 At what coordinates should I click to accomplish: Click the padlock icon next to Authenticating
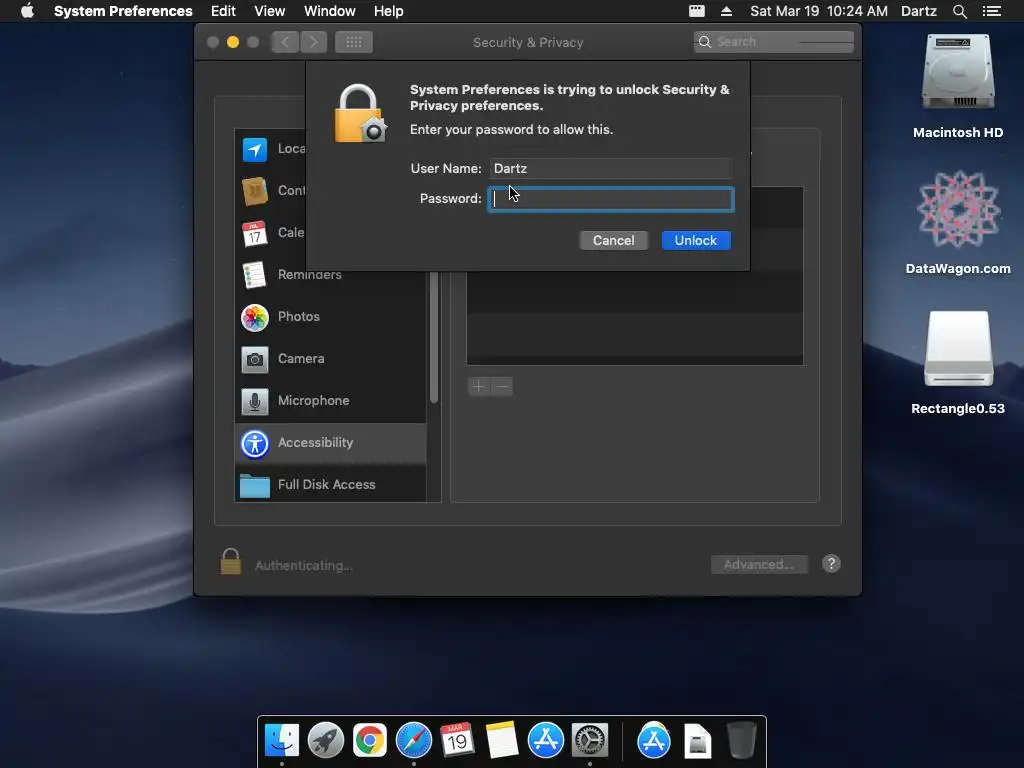231,562
